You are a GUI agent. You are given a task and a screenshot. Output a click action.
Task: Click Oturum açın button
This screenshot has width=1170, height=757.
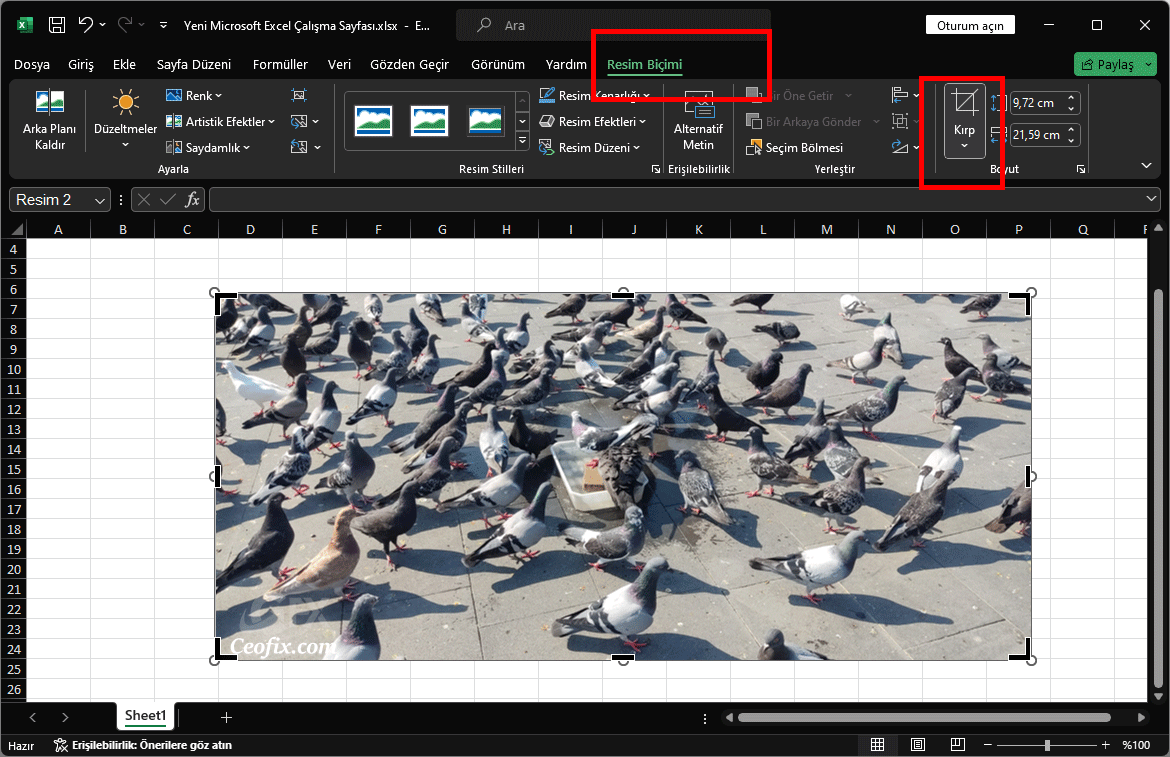[x=970, y=25]
